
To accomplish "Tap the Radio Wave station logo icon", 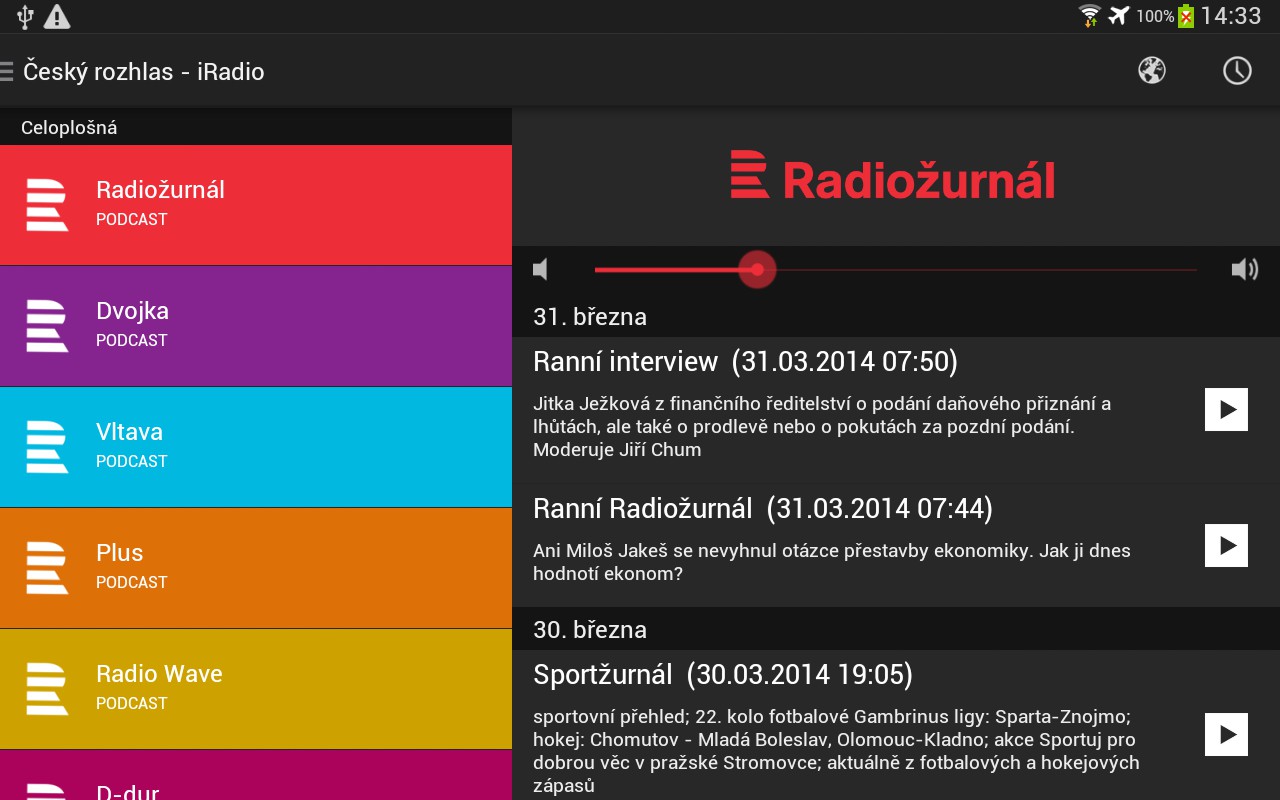I will click(47, 689).
